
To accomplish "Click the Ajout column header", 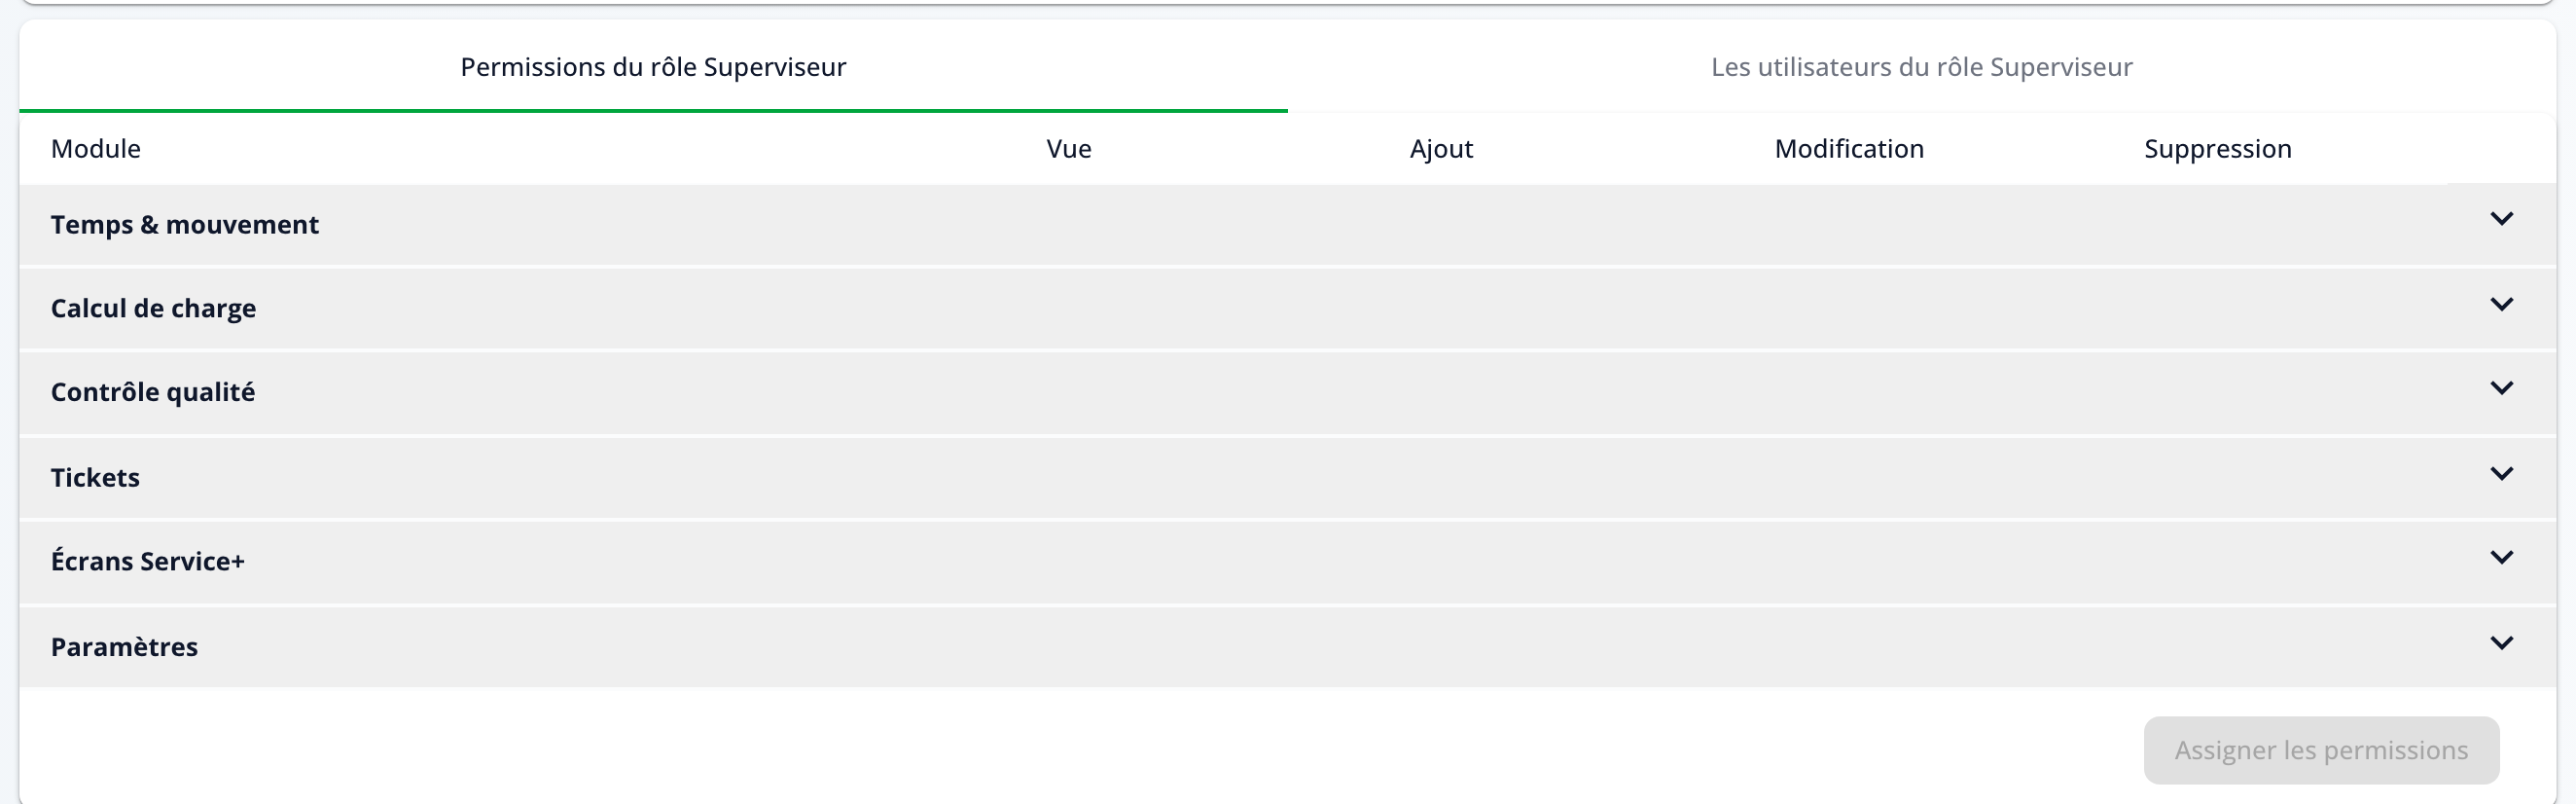I will [x=1441, y=149].
